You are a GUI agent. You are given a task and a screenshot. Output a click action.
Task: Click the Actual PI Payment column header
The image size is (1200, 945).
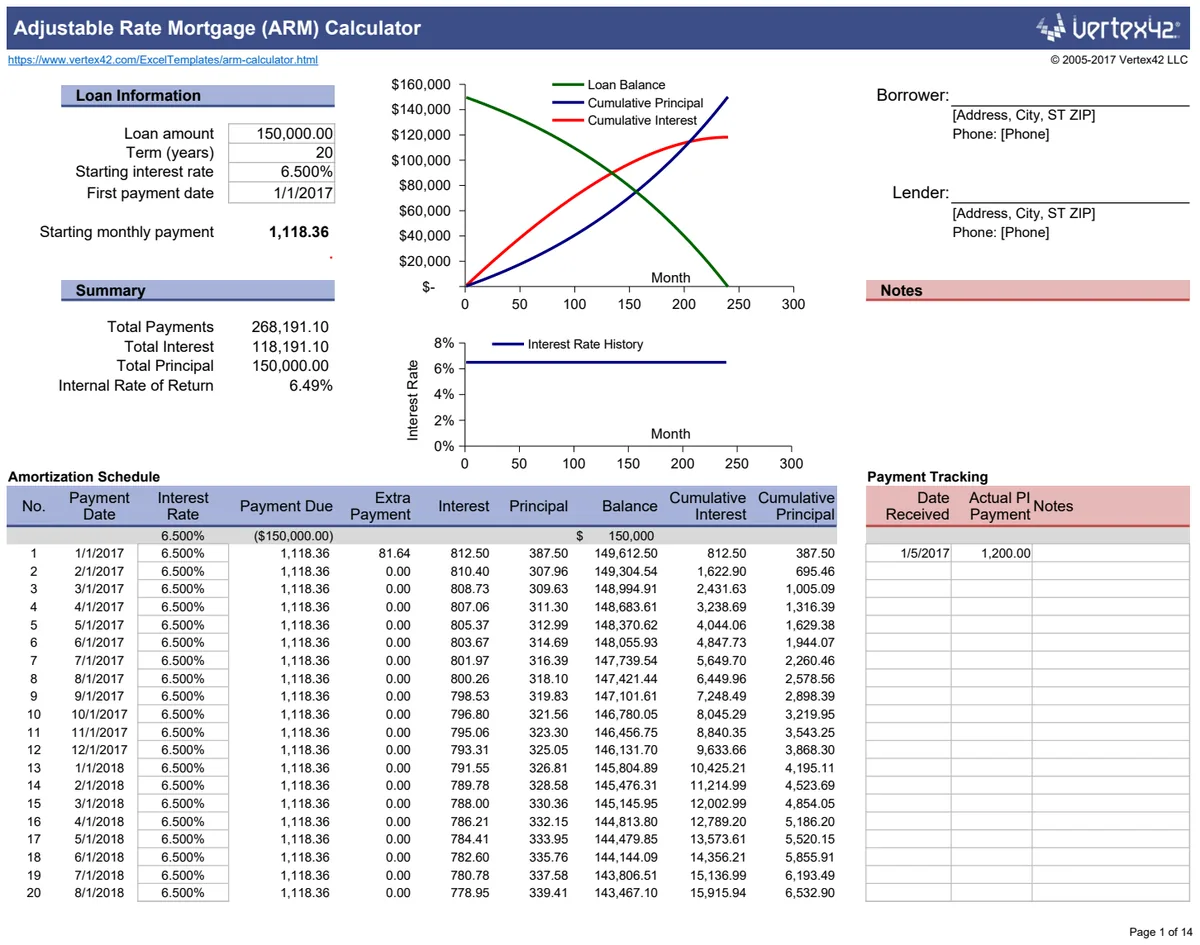click(x=999, y=506)
